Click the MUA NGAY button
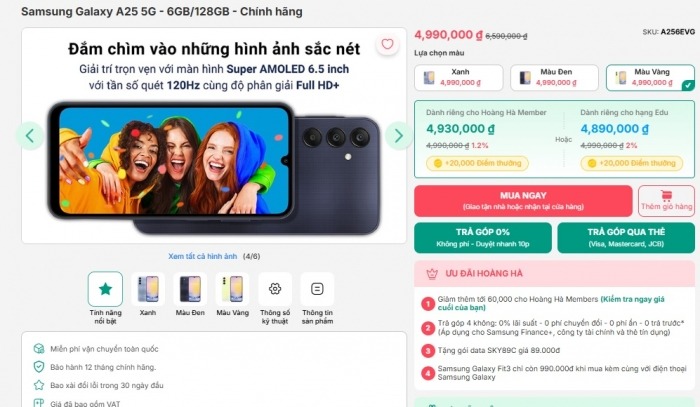This screenshot has width=700, height=407. tap(523, 201)
